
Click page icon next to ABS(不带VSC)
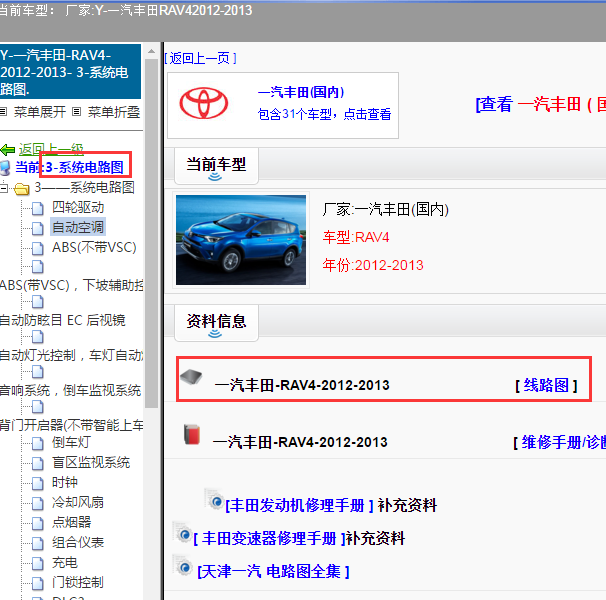click(x=37, y=248)
